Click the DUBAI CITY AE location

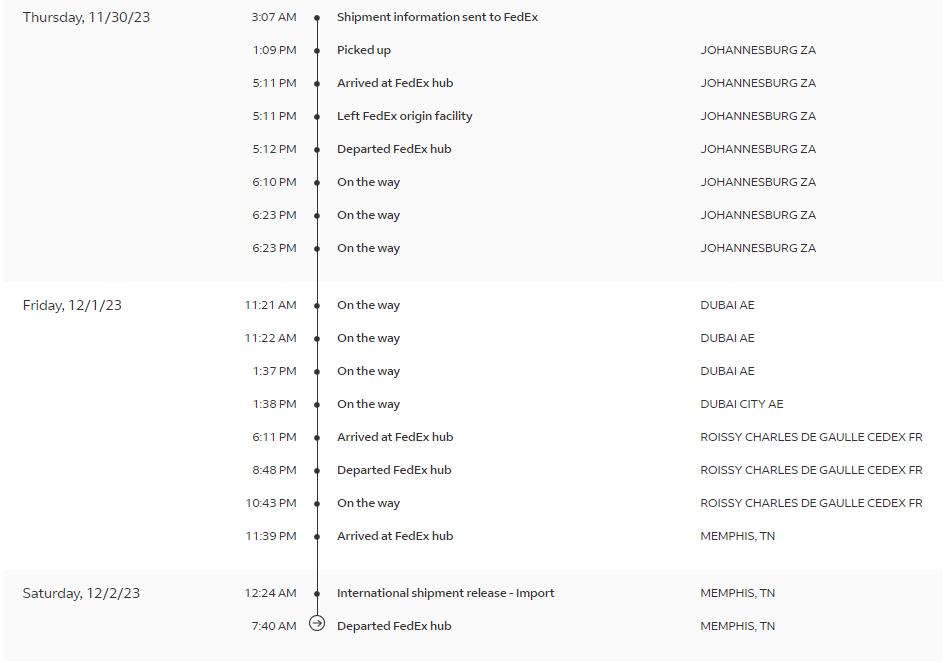pos(741,405)
